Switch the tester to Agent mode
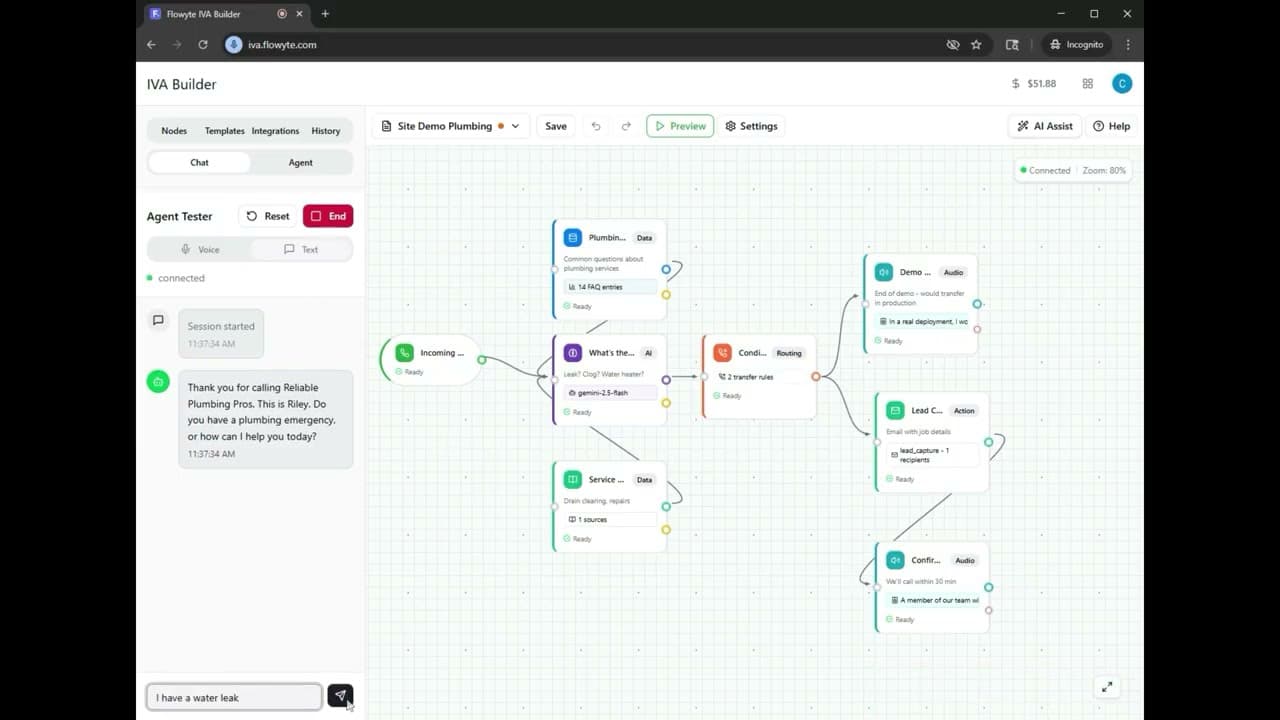The image size is (1280, 720). [300, 162]
